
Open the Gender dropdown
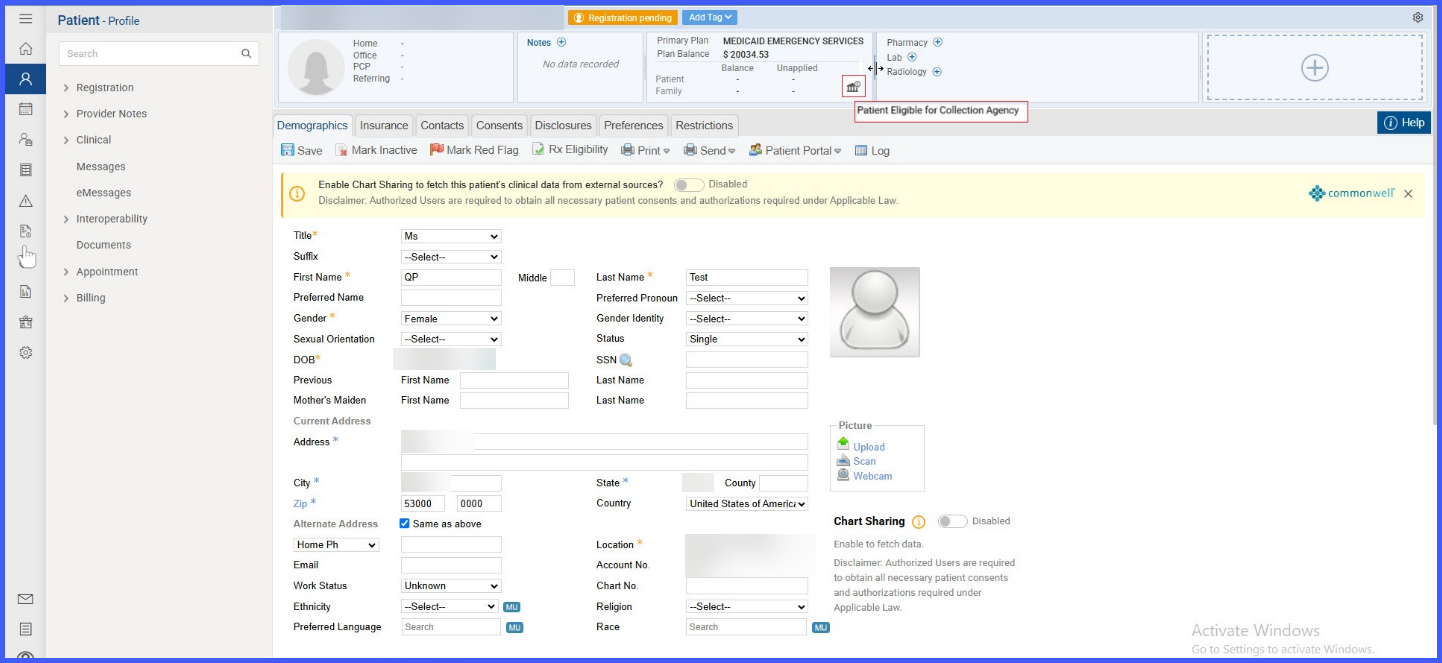pyautogui.click(x=451, y=318)
